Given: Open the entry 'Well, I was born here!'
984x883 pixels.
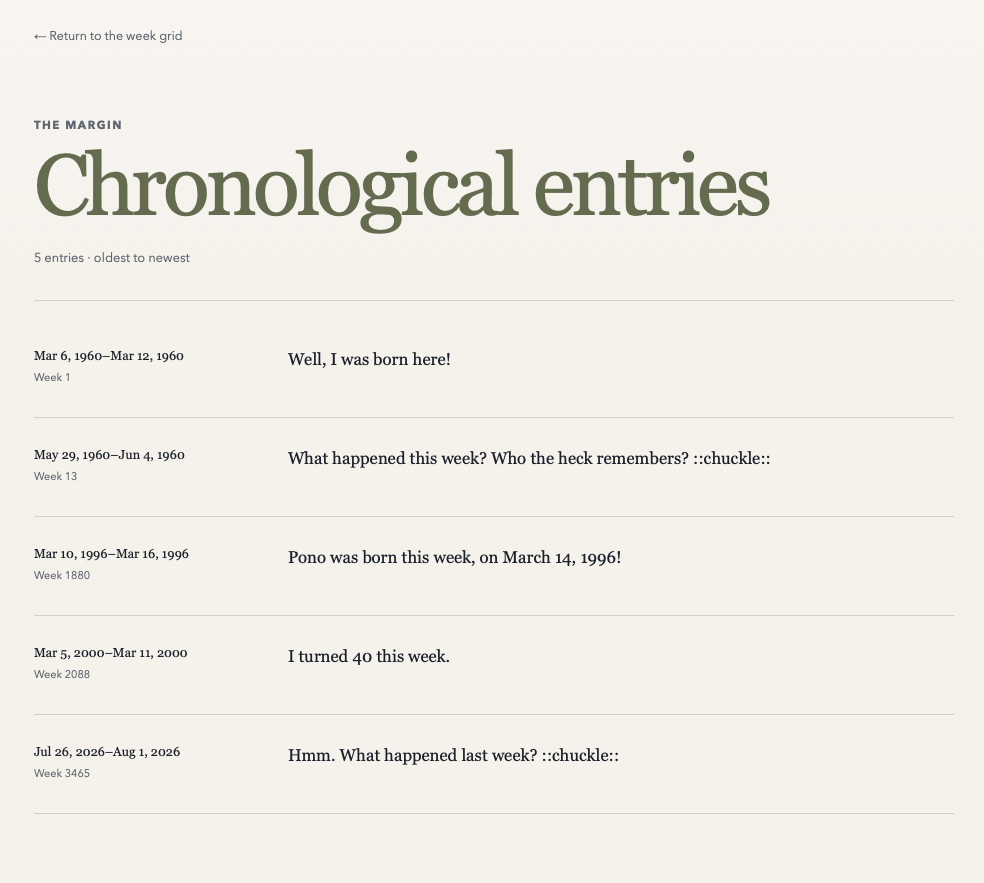Looking at the screenshot, I should click(x=369, y=359).
